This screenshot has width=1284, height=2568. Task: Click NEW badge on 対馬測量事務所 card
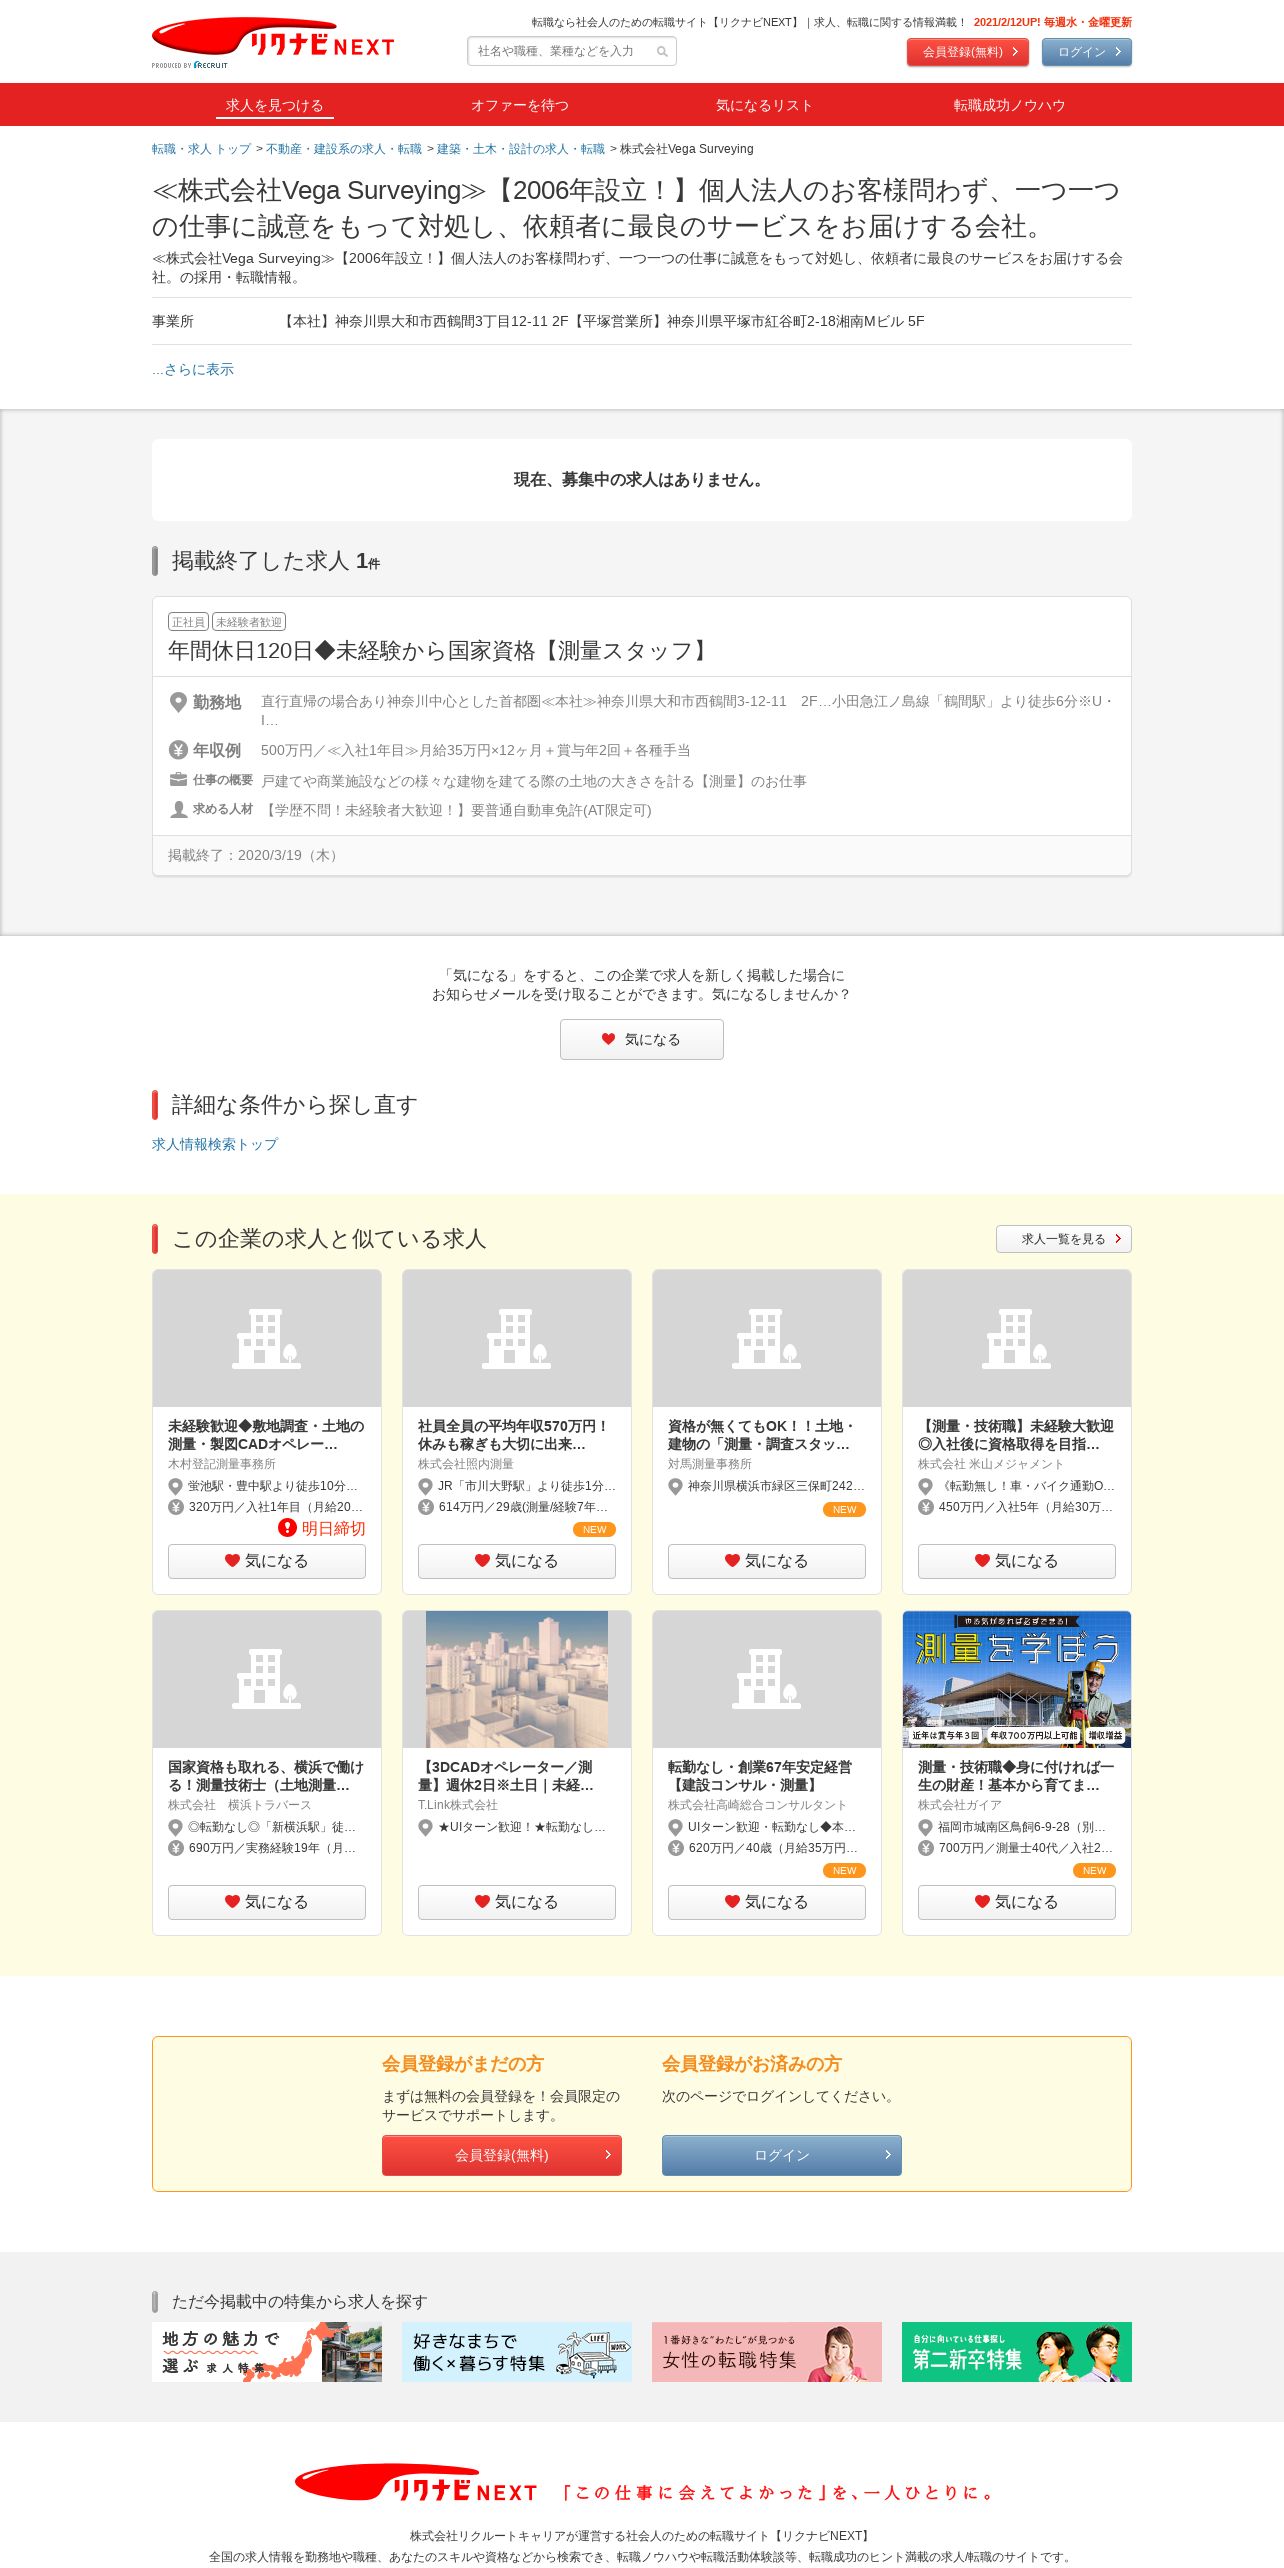[x=844, y=1509]
